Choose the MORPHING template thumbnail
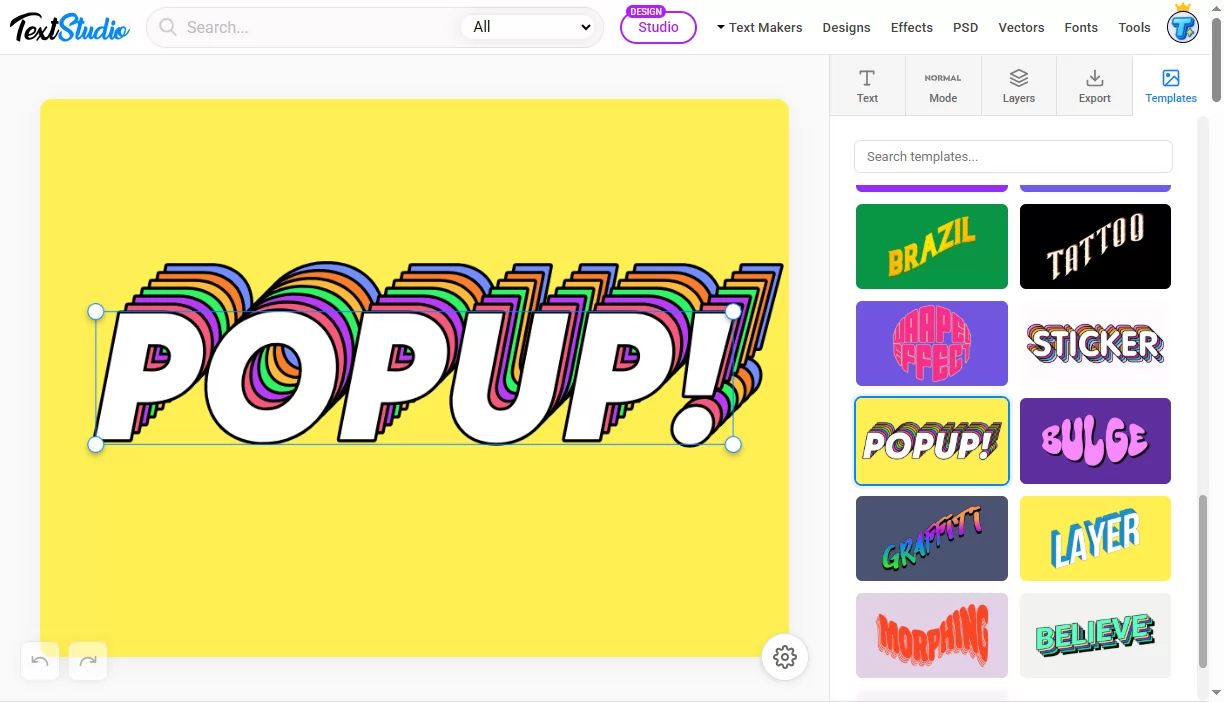 coord(932,635)
